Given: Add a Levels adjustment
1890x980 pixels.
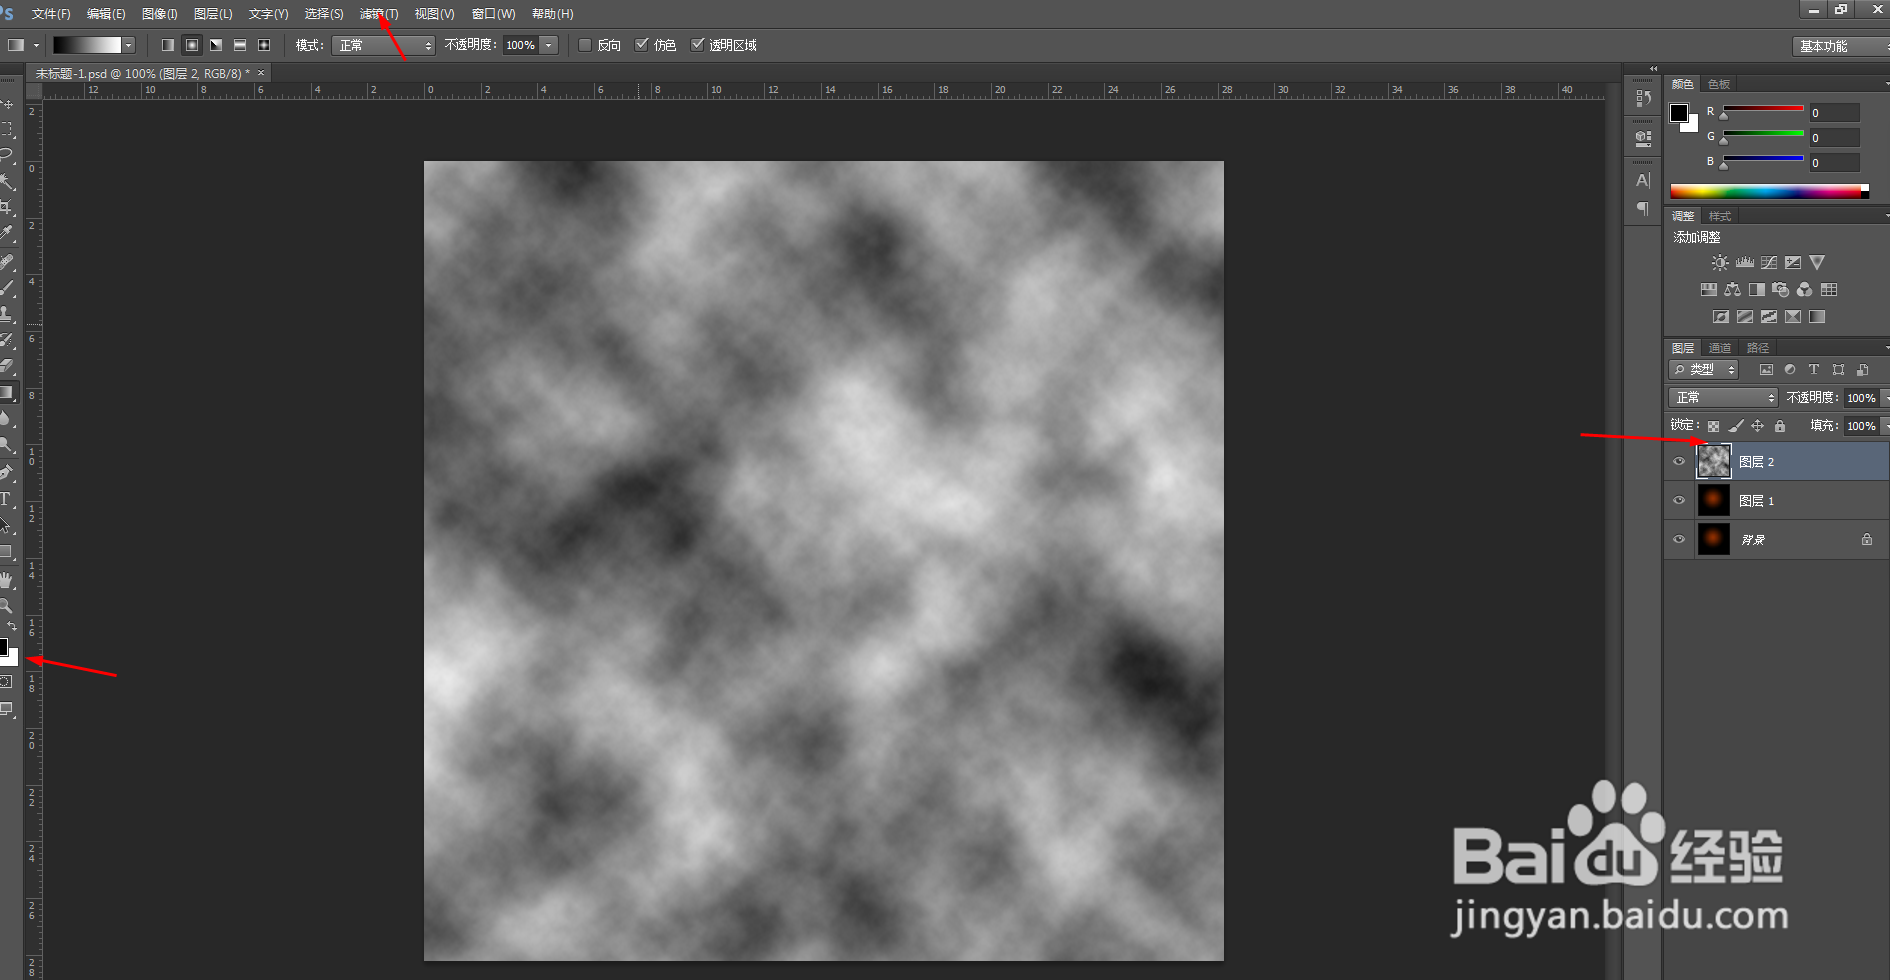Looking at the screenshot, I should coord(1745,263).
